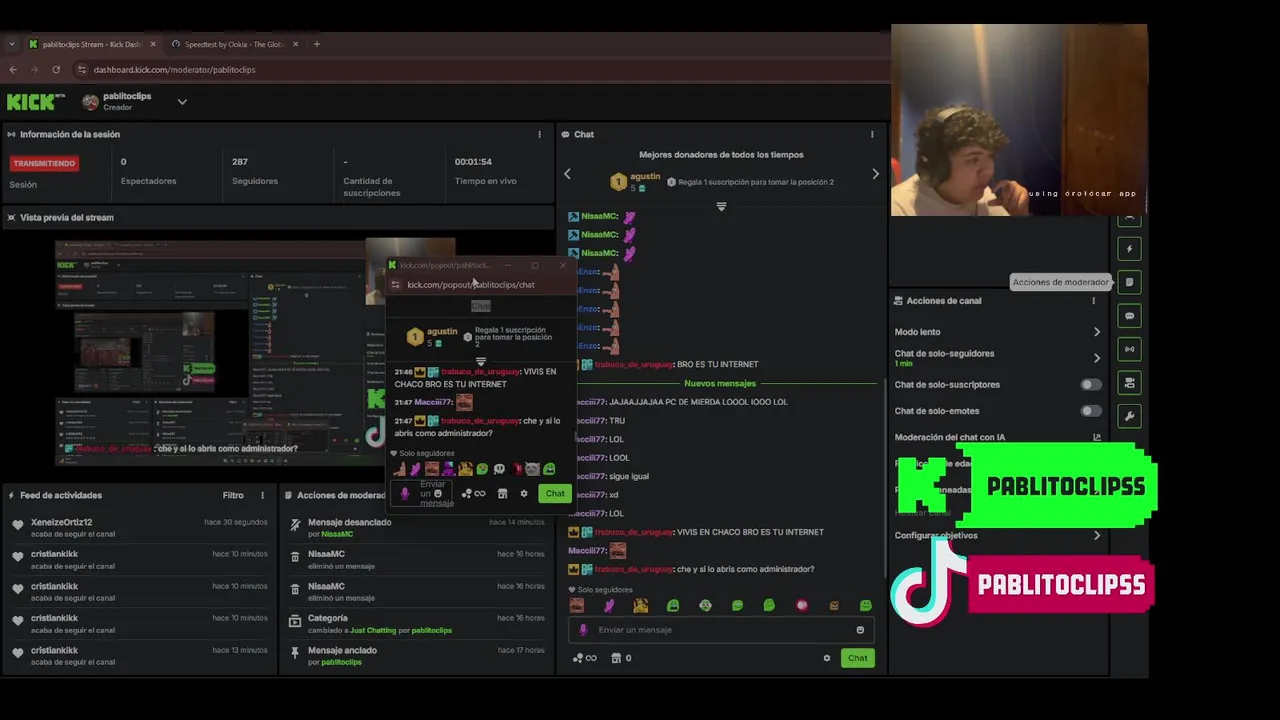The image size is (1280, 720).
Task: Open popout chat gift shop icon
Action: [502, 493]
